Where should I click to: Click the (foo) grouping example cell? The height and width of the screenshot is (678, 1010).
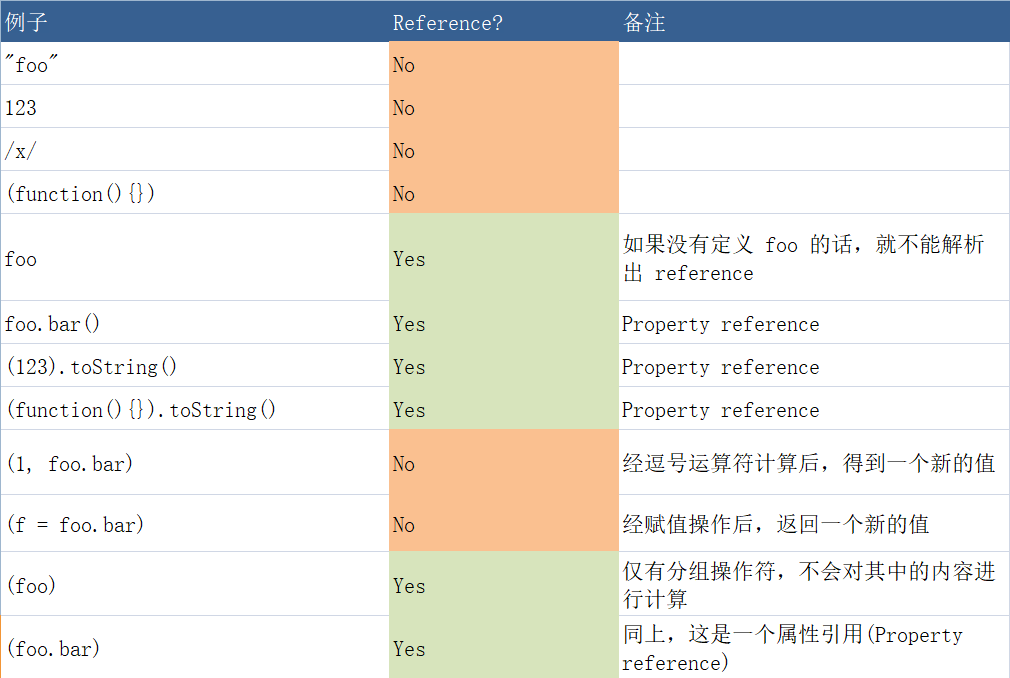pos(195,585)
